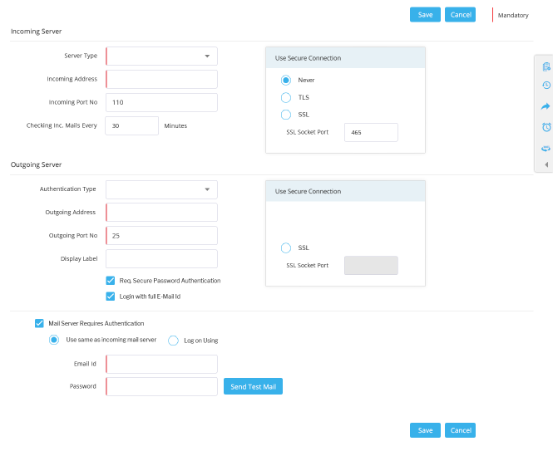This screenshot has height=451, width=553.
Task: Click the top Save button
Action: click(x=425, y=14)
